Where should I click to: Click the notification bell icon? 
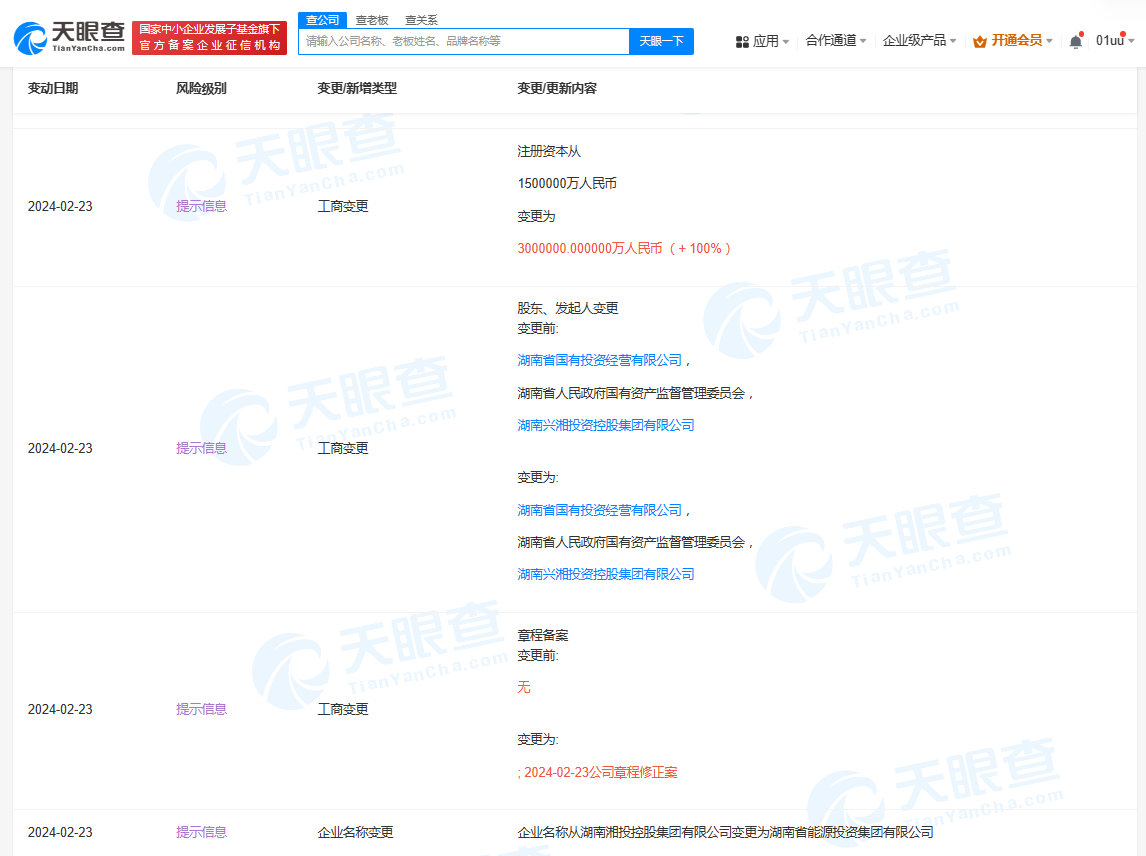1075,41
